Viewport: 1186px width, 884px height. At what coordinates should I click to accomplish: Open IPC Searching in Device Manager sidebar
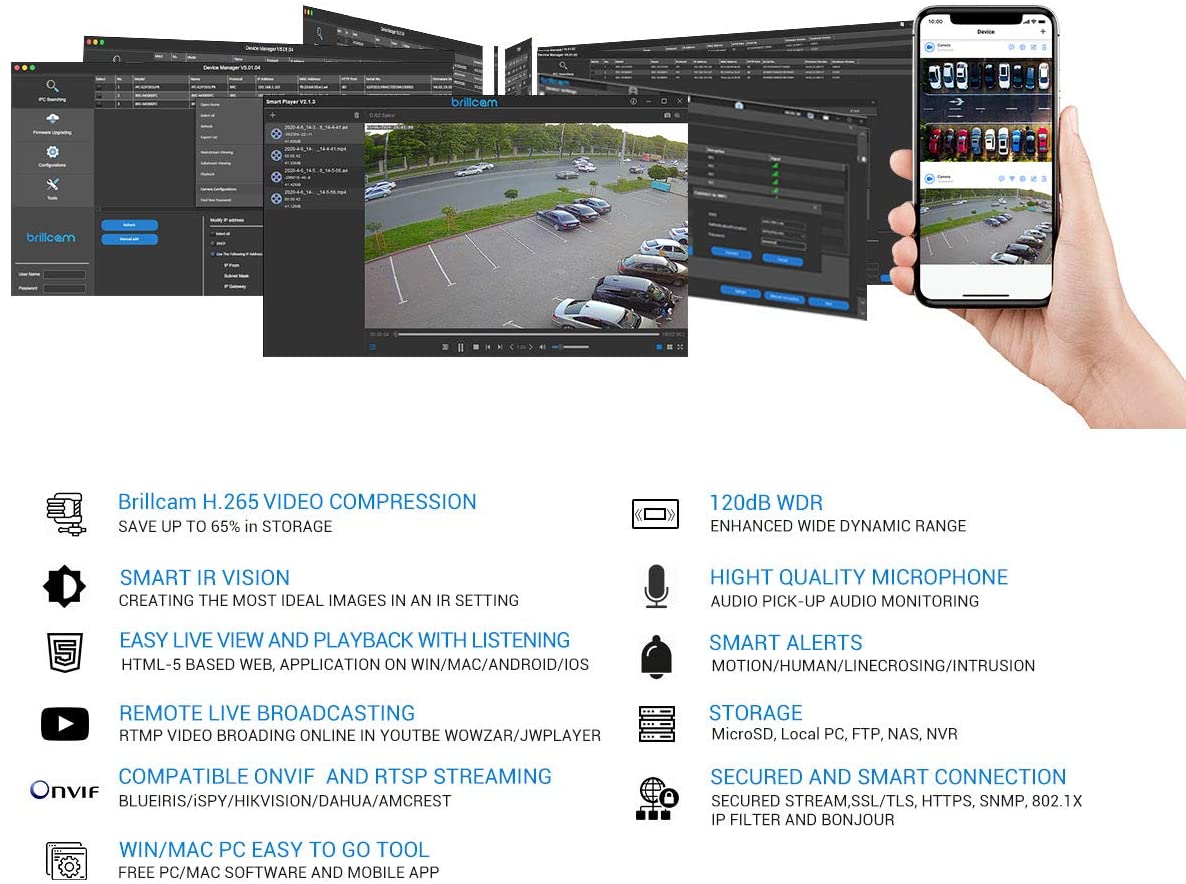pyautogui.click(x=52, y=90)
